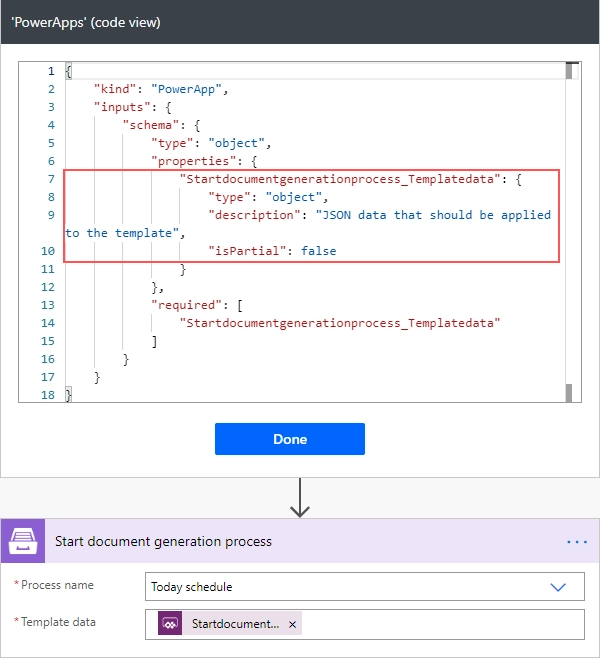Image resolution: width=600 pixels, height=658 pixels.
Task: Open the three-dot menu on Start document generation
Action: coord(577,542)
